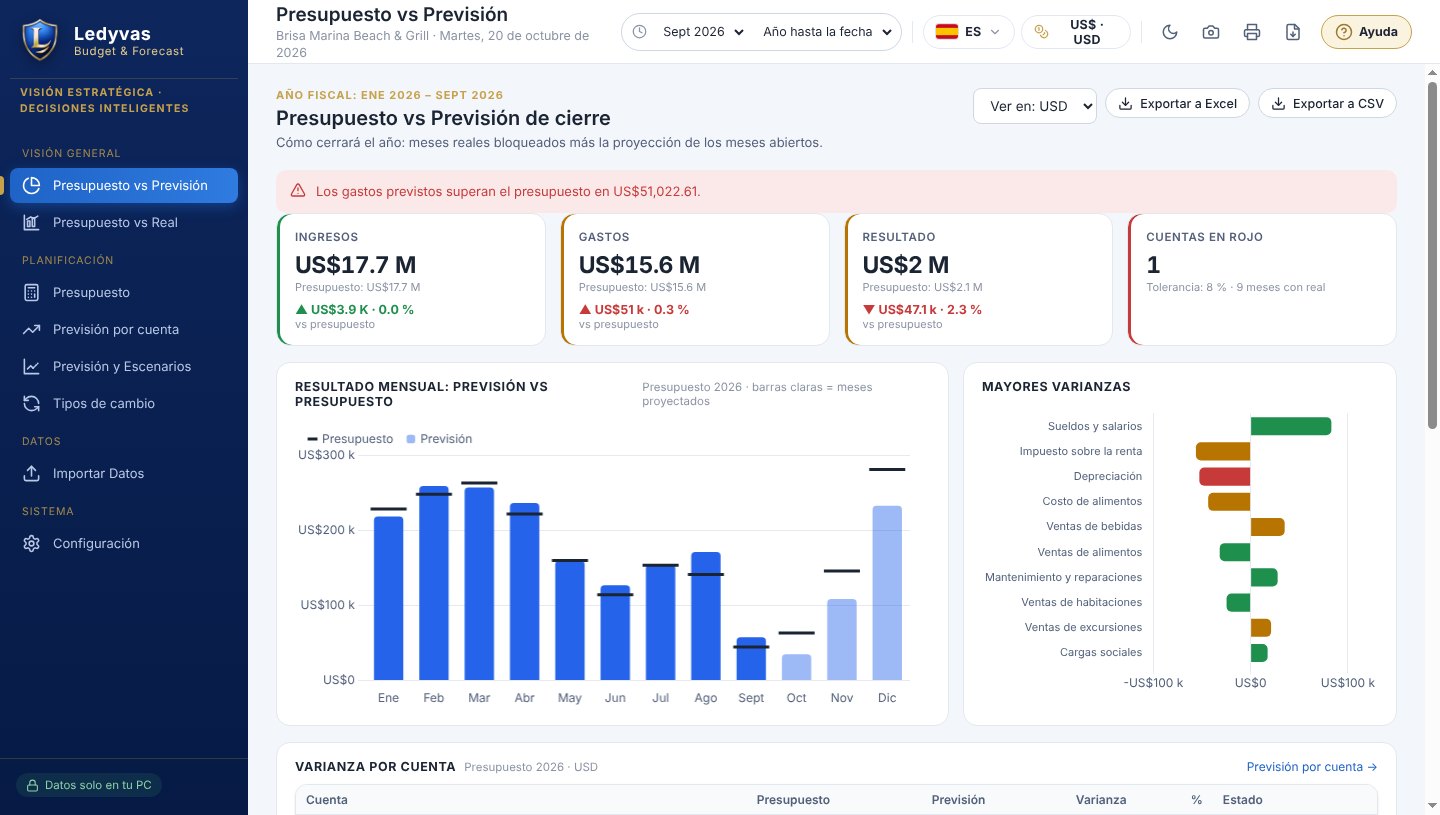Open the Ver en: USD dropdown

tap(1035, 106)
